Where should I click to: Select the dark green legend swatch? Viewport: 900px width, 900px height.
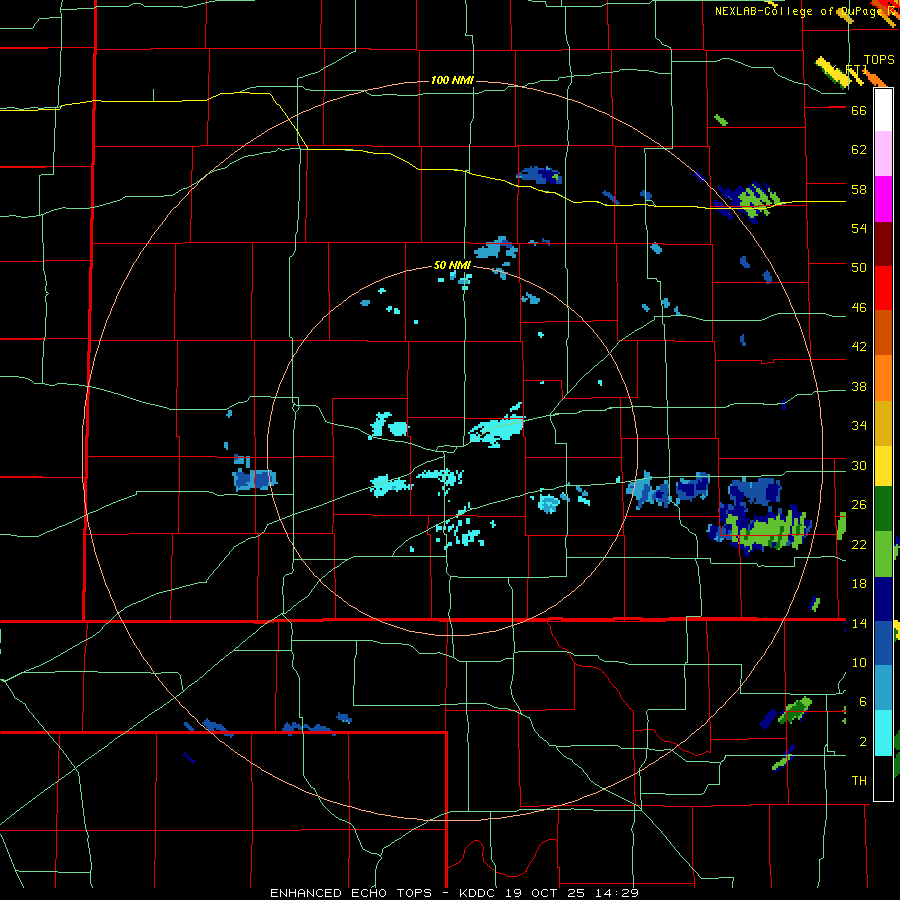(x=883, y=509)
